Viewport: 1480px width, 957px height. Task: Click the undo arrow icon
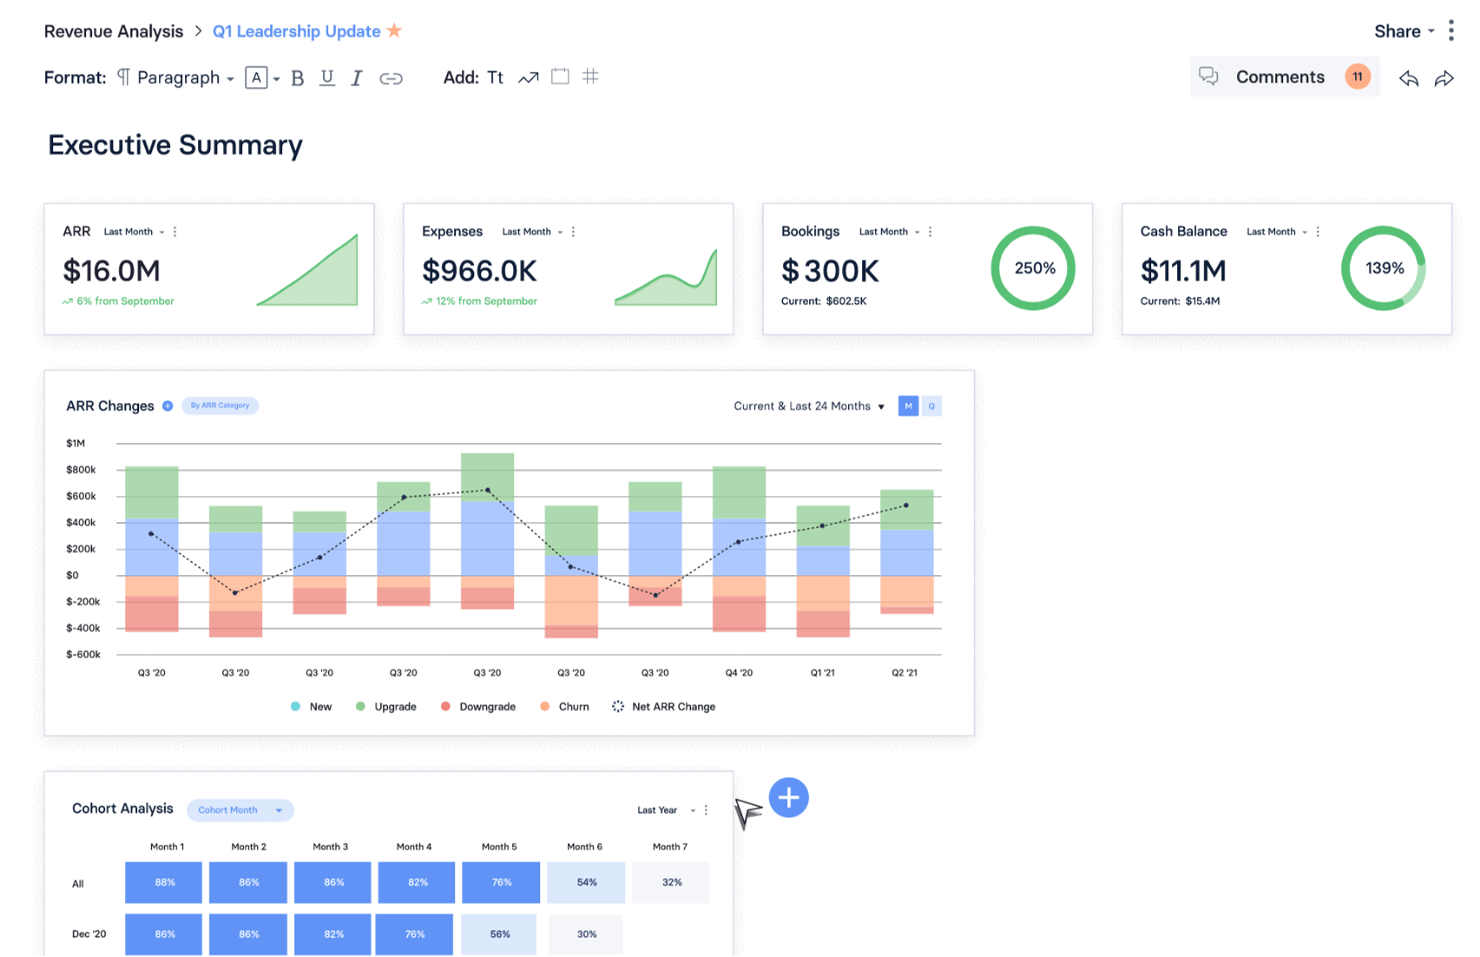point(1409,78)
